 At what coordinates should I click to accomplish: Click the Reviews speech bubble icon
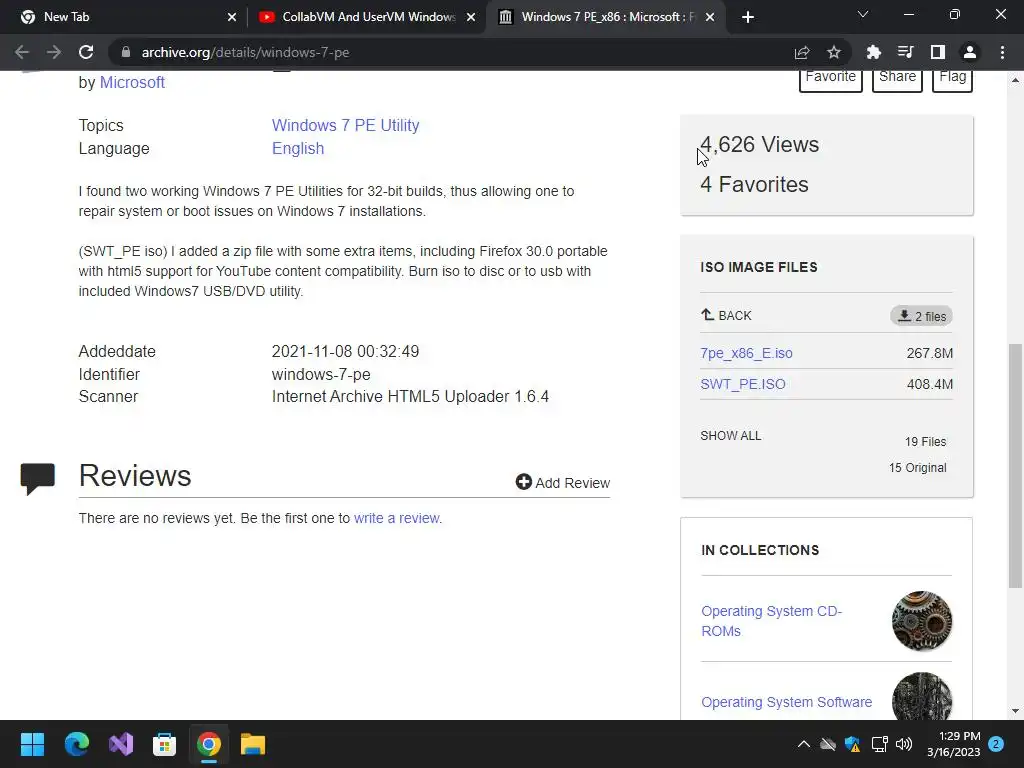point(37,479)
